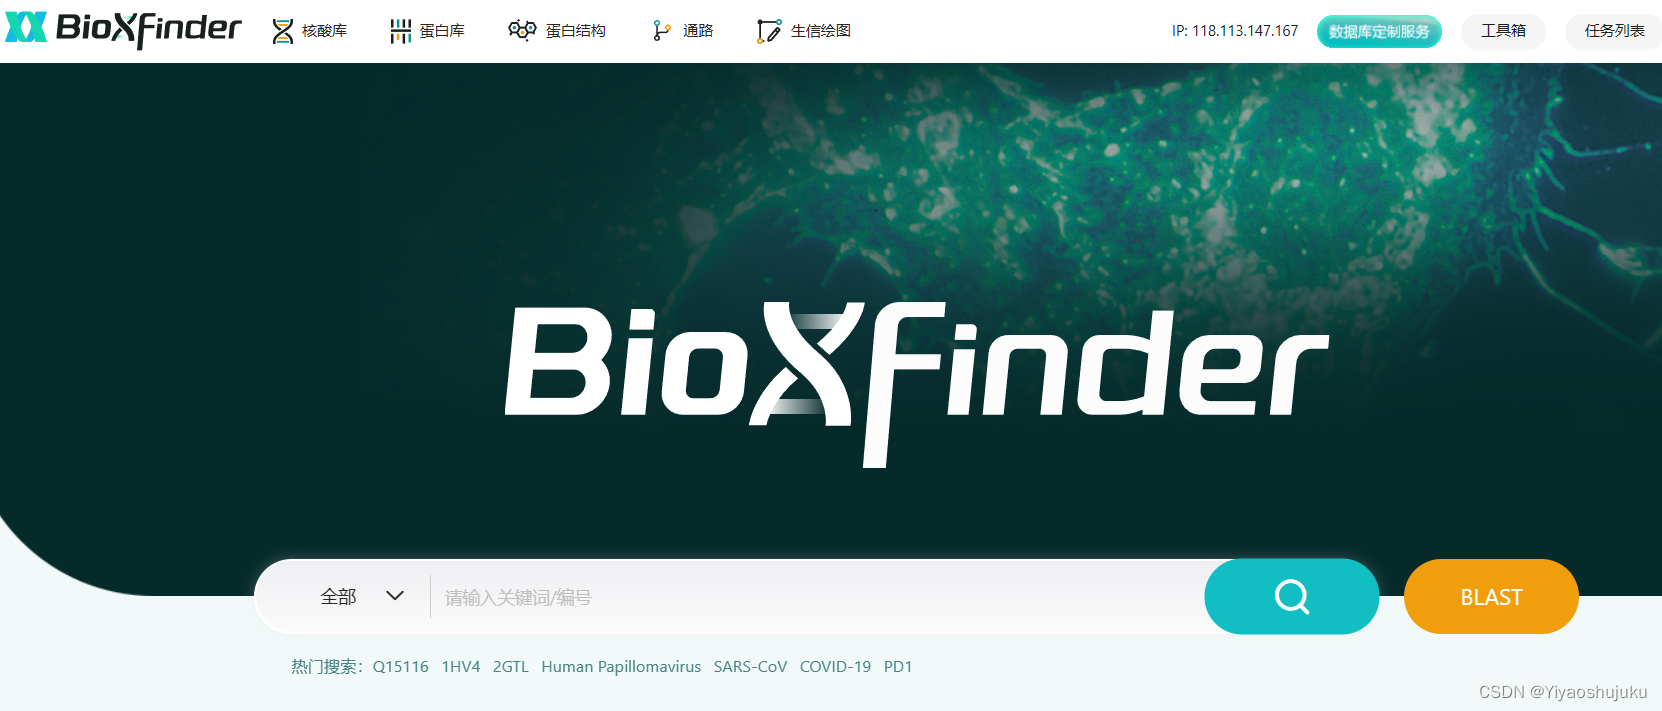1662x711 pixels.
Task: Click the keyword search input field
Action: point(817,597)
